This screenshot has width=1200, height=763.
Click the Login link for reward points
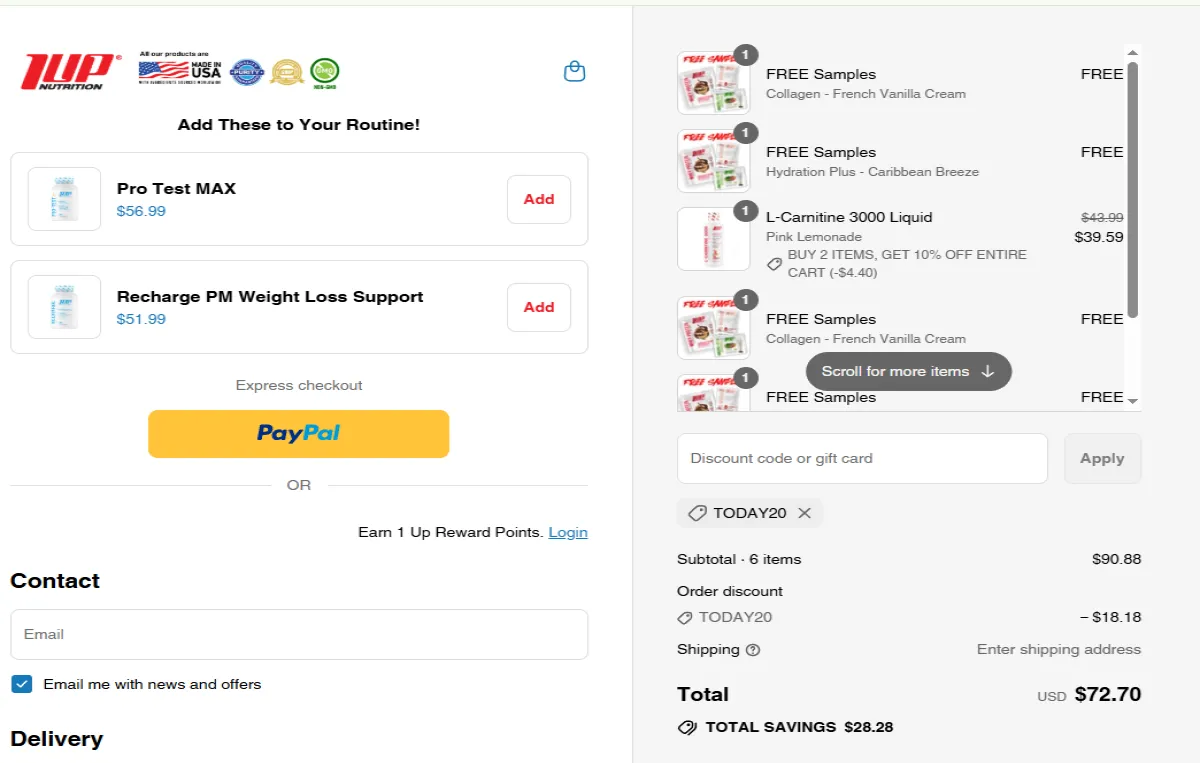tap(567, 532)
